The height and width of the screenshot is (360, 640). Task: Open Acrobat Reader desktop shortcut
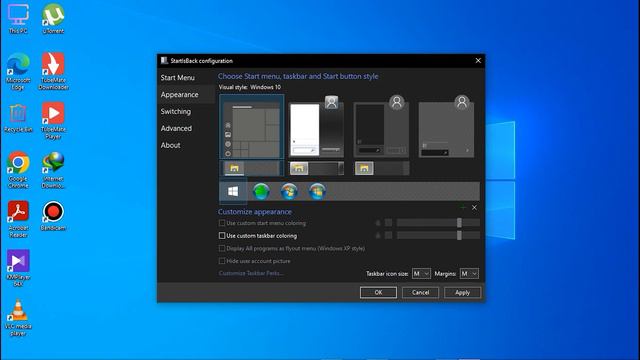coord(18,219)
